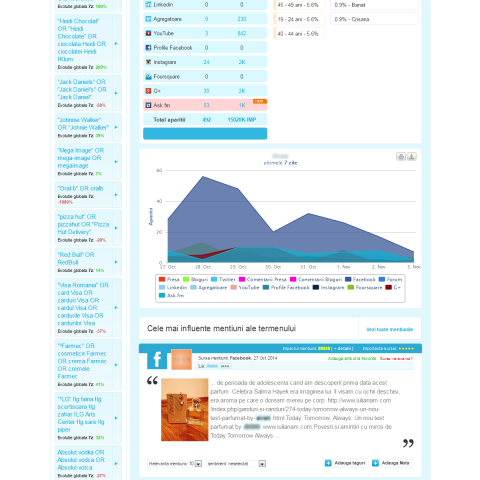Expand the "Heidi Chocolat" term arrow
The height and width of the screenshot is (480, 480).
coord(116,44)
